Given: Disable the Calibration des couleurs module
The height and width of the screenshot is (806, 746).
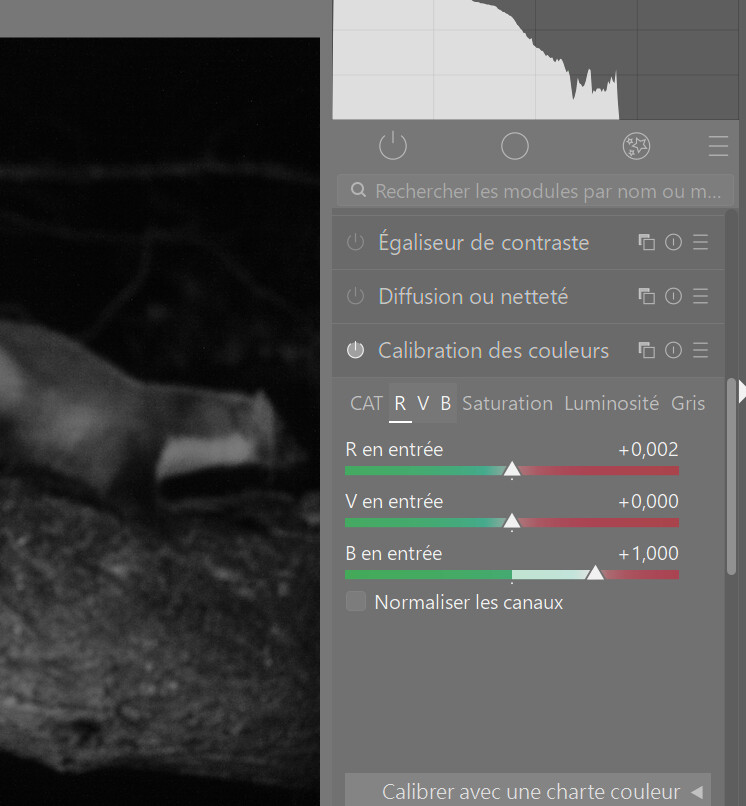Looking at the screenshot, I should point(355,350).
